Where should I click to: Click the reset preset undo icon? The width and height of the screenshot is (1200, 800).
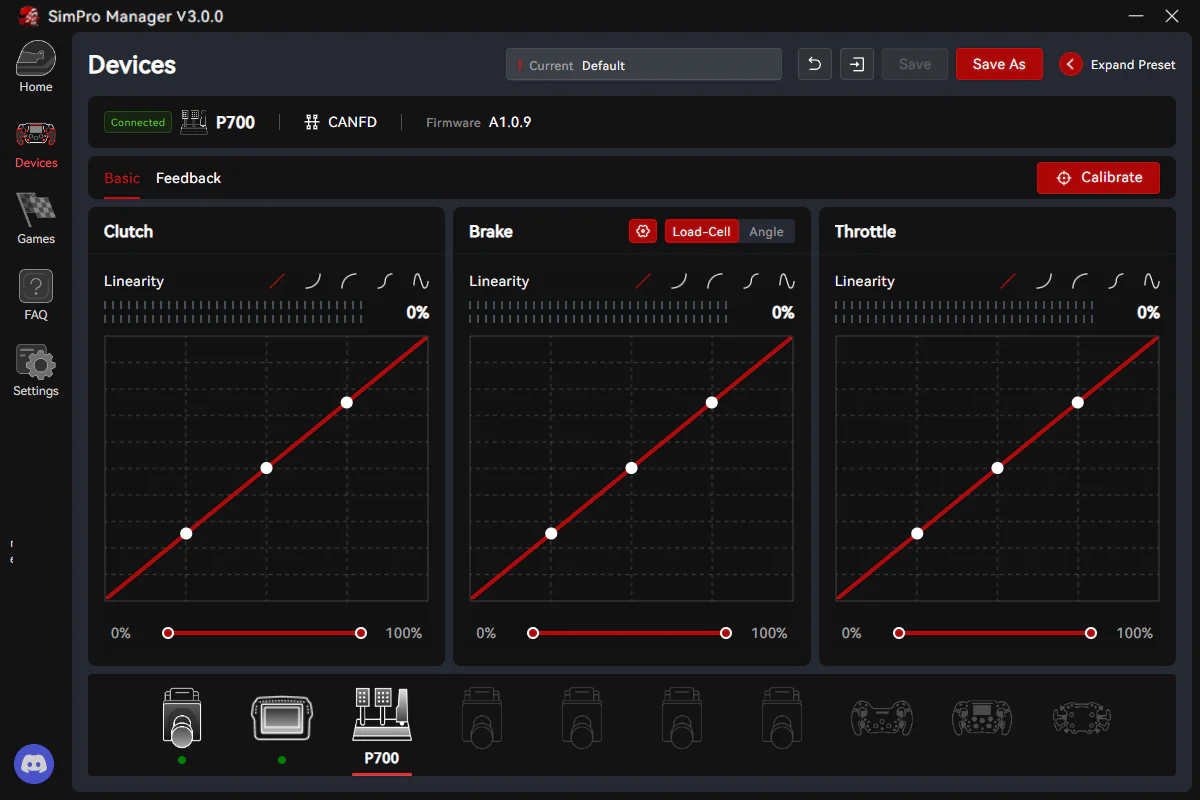(815, 64)
